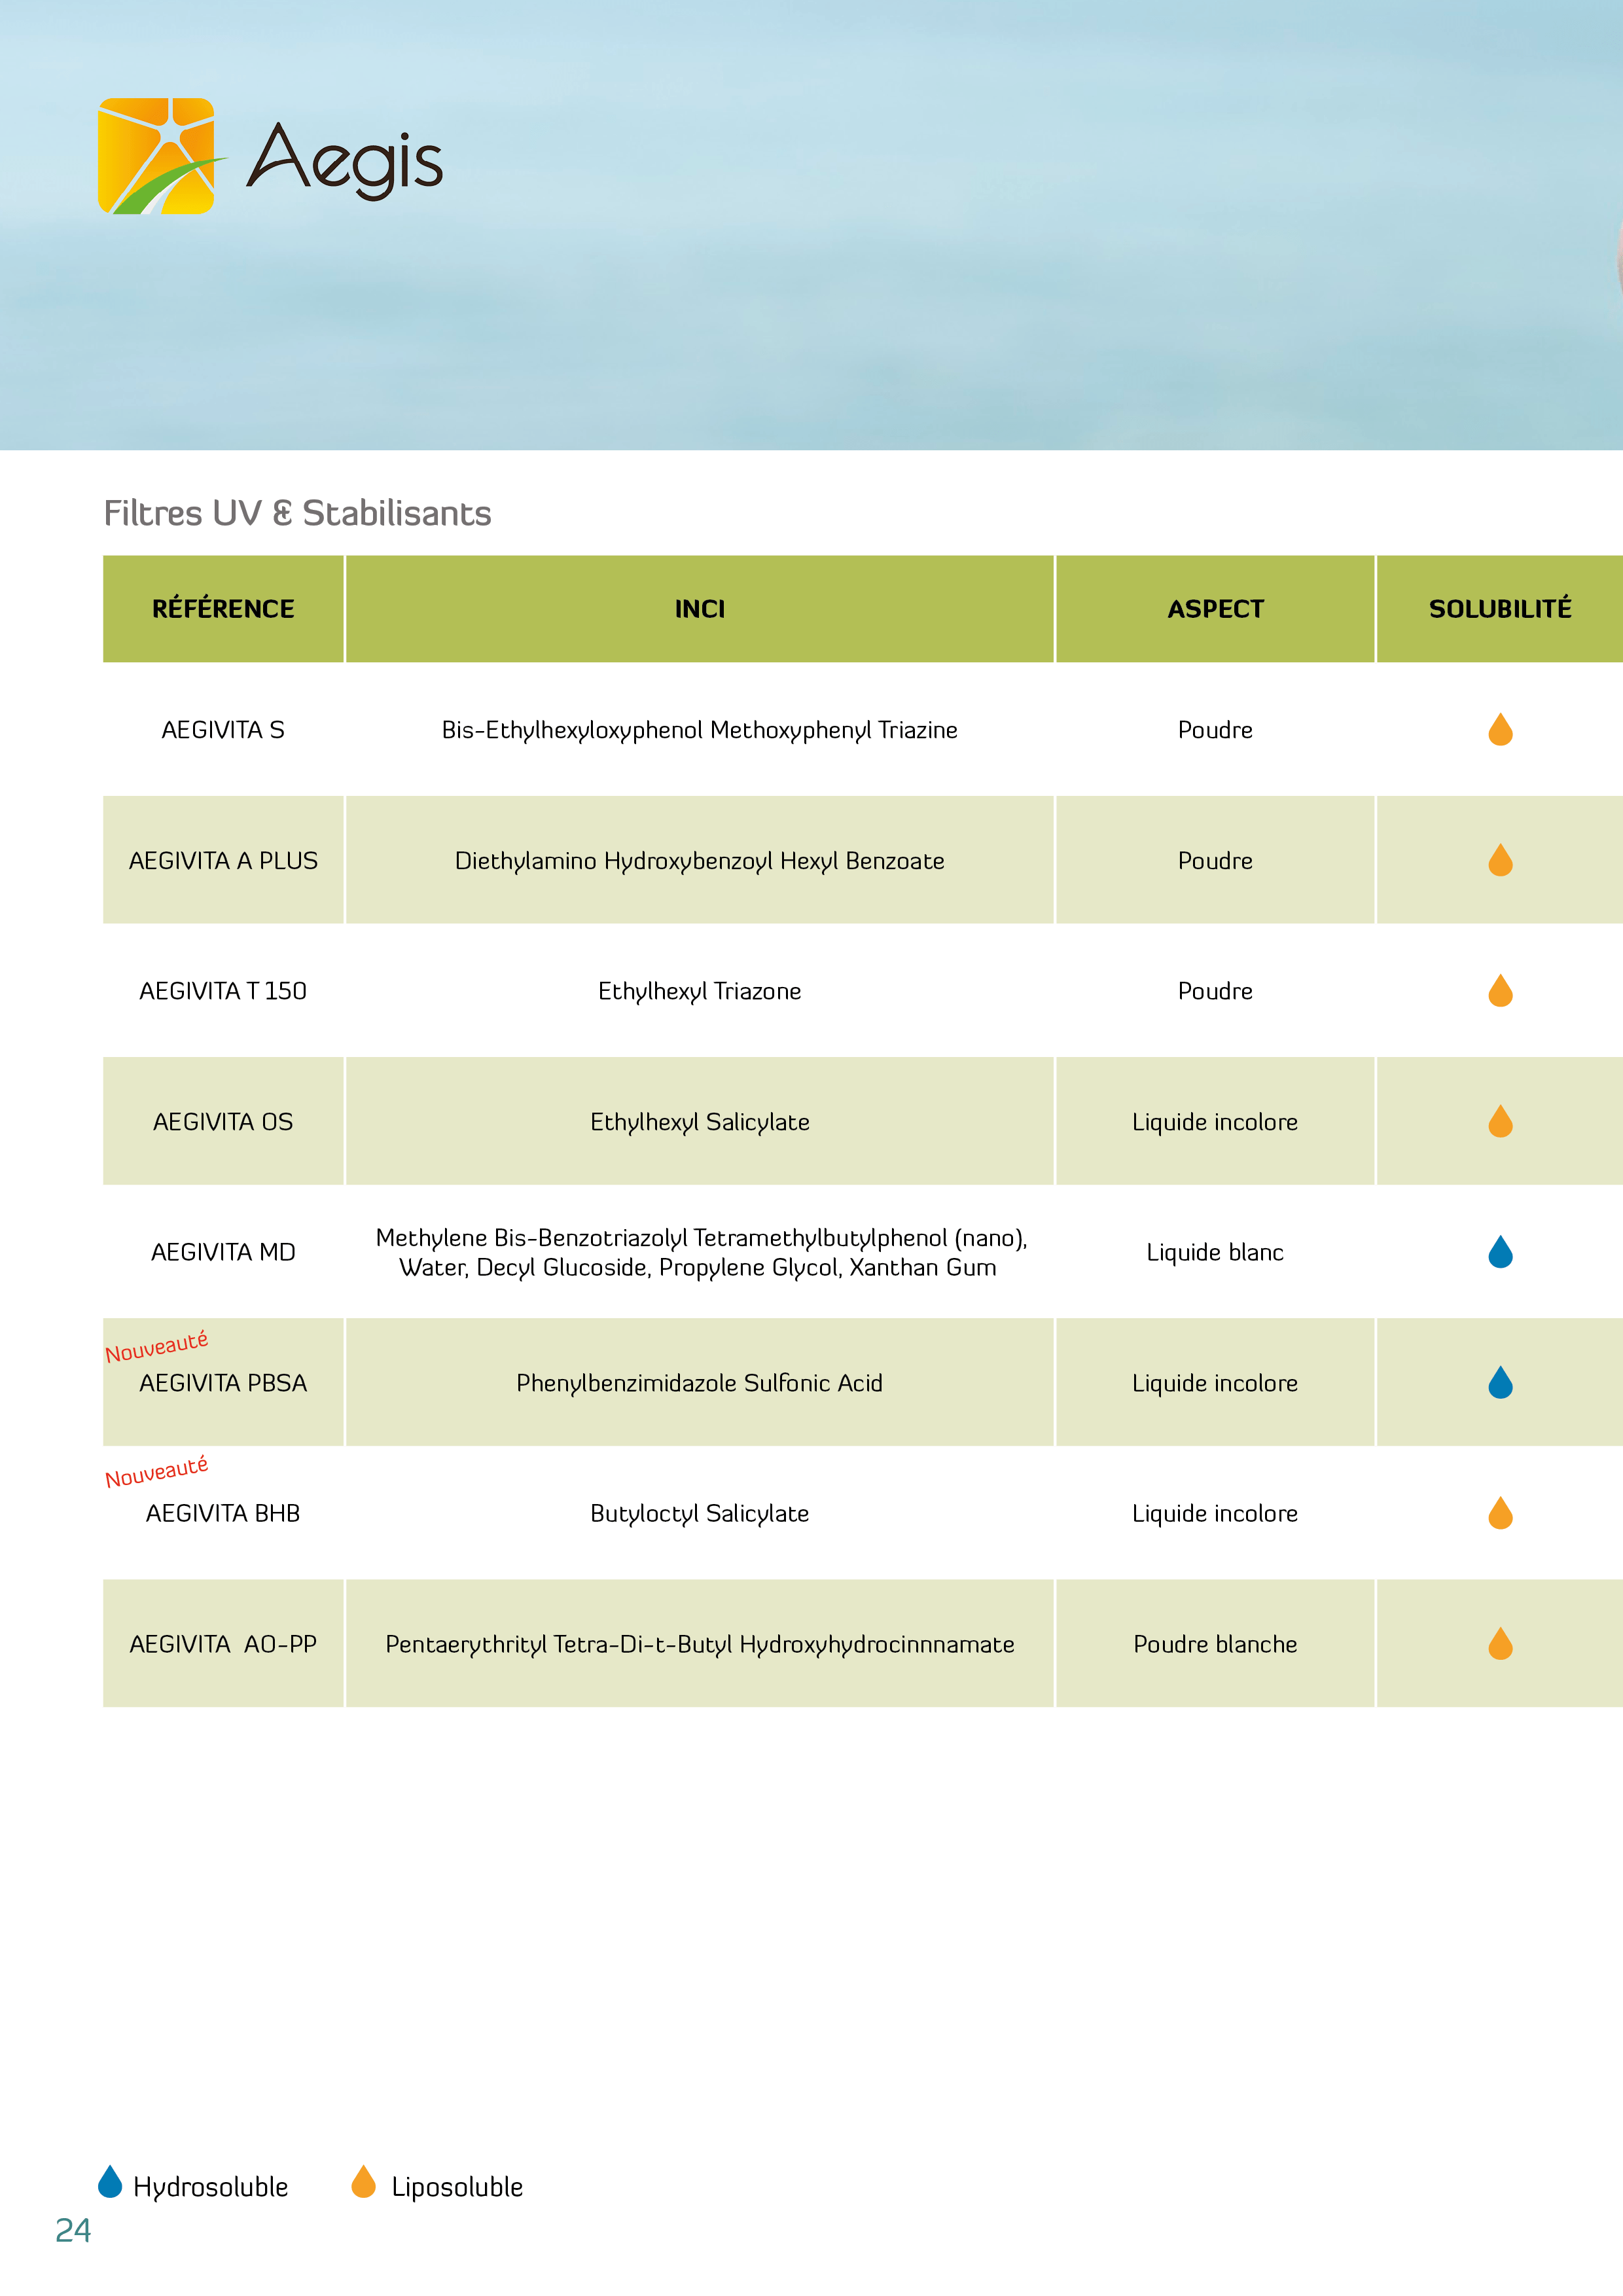
Task: Click 'Nouveauté' tag above AEGIVITA BHB
Action: [157, 1471]
